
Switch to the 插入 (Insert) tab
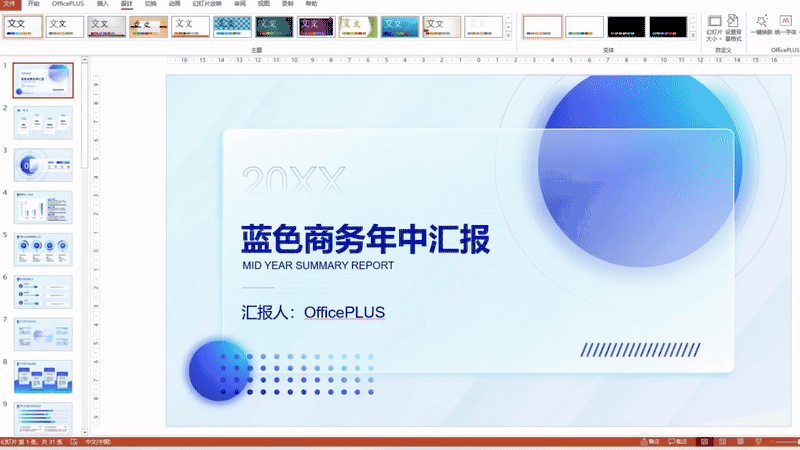coord(103,4)
